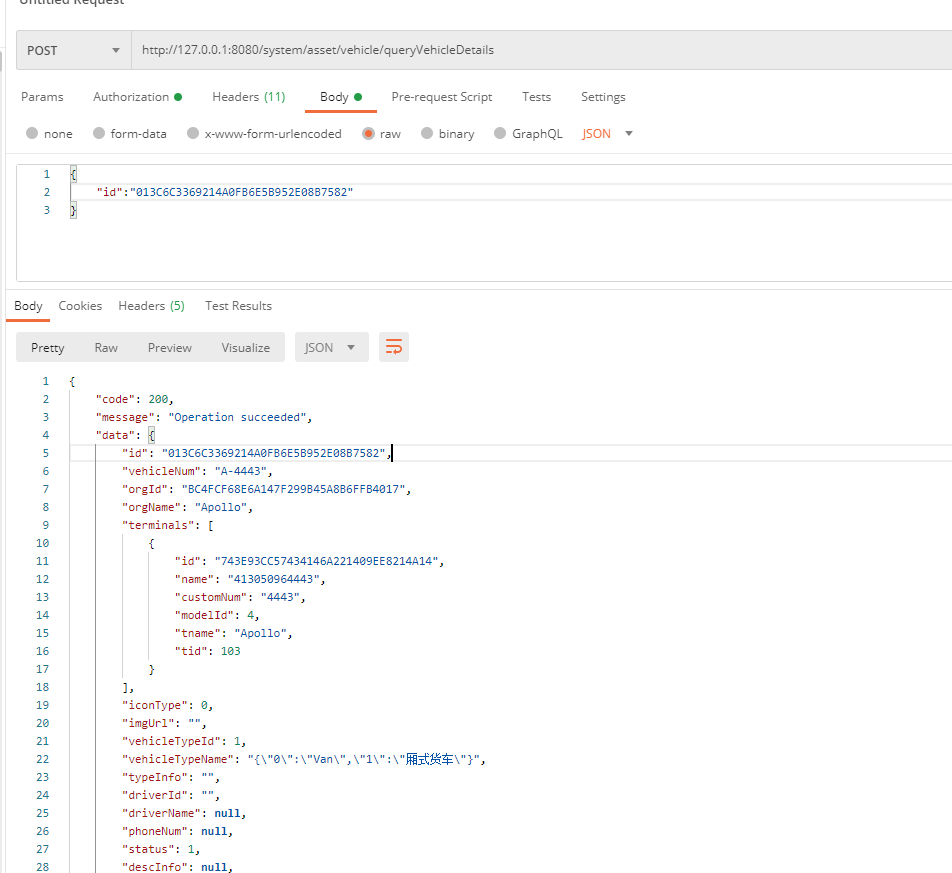
Task: Switch to the Params tab
Action: 42,97
